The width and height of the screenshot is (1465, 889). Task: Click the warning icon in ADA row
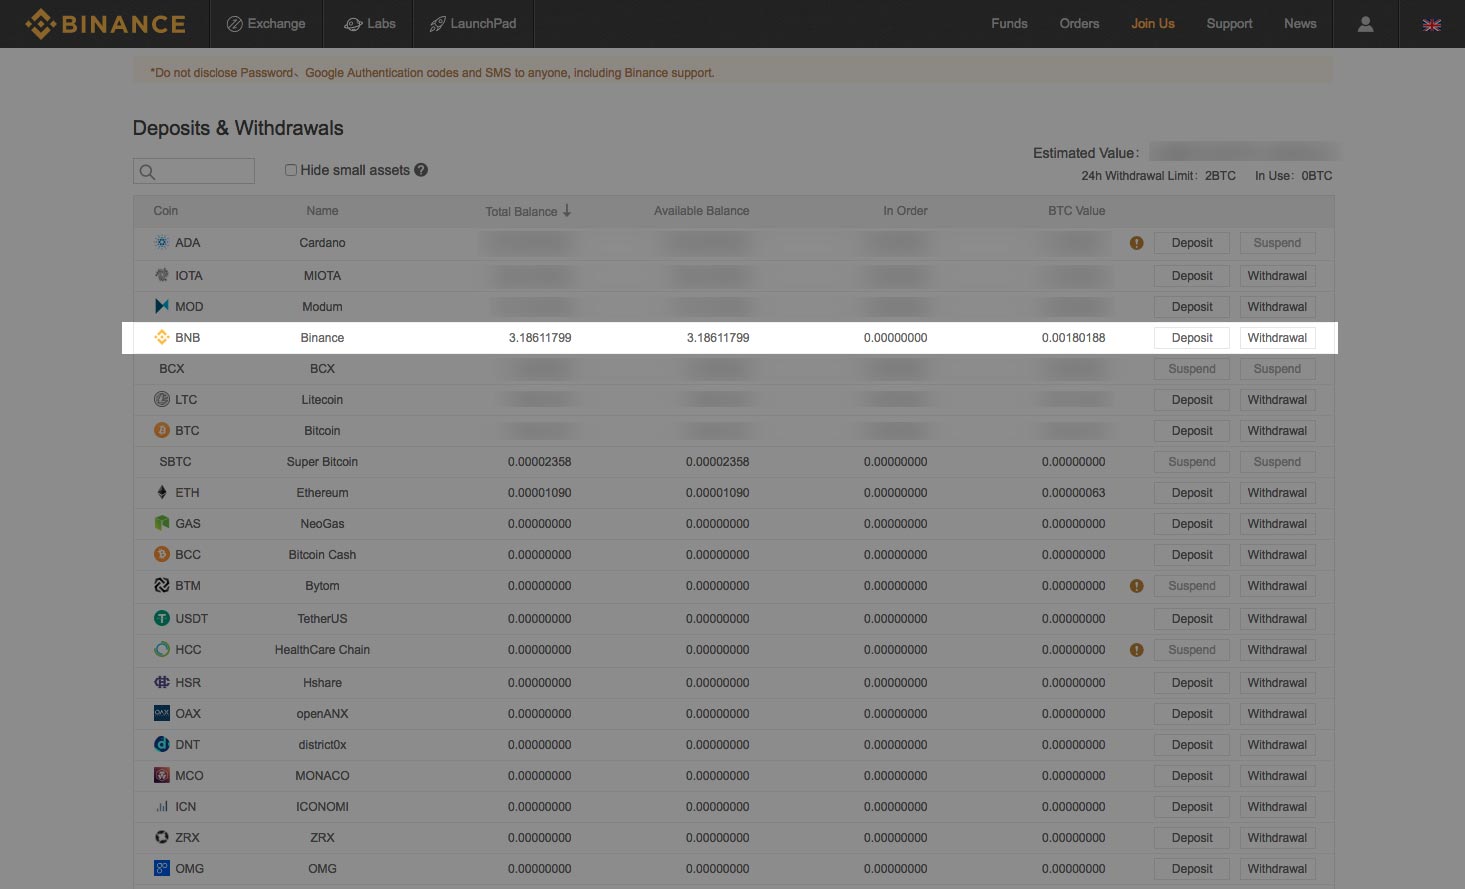point(1136,243)
